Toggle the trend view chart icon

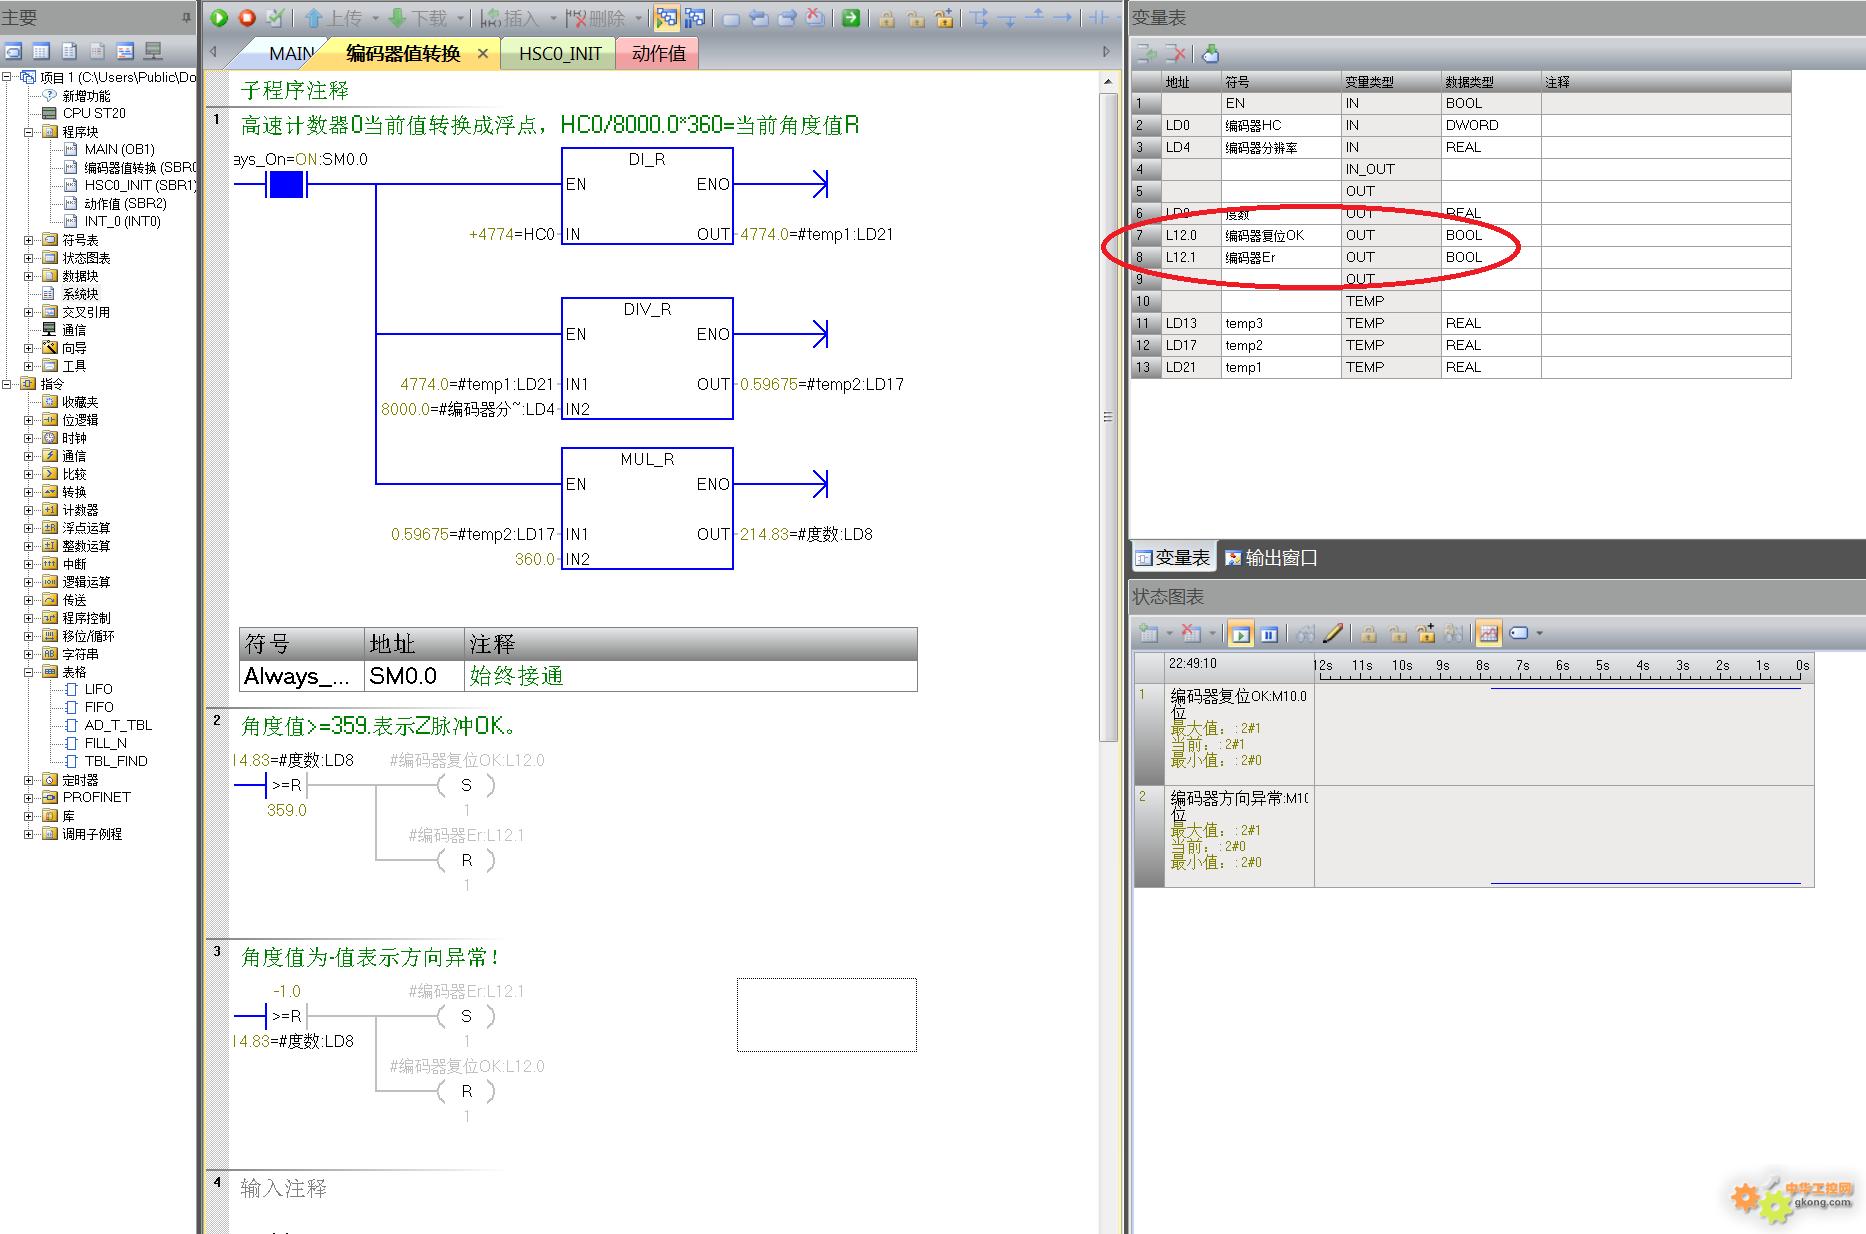tap(1488, 633)
